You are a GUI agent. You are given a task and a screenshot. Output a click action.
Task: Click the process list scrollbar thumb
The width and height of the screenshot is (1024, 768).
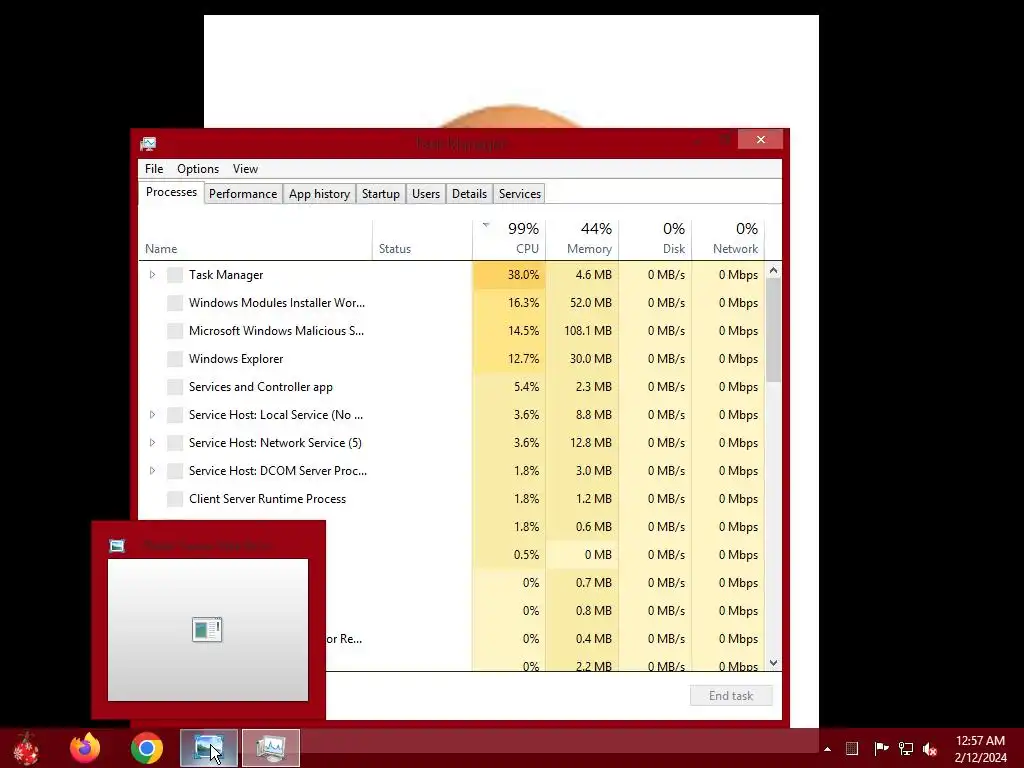point(774,330)
